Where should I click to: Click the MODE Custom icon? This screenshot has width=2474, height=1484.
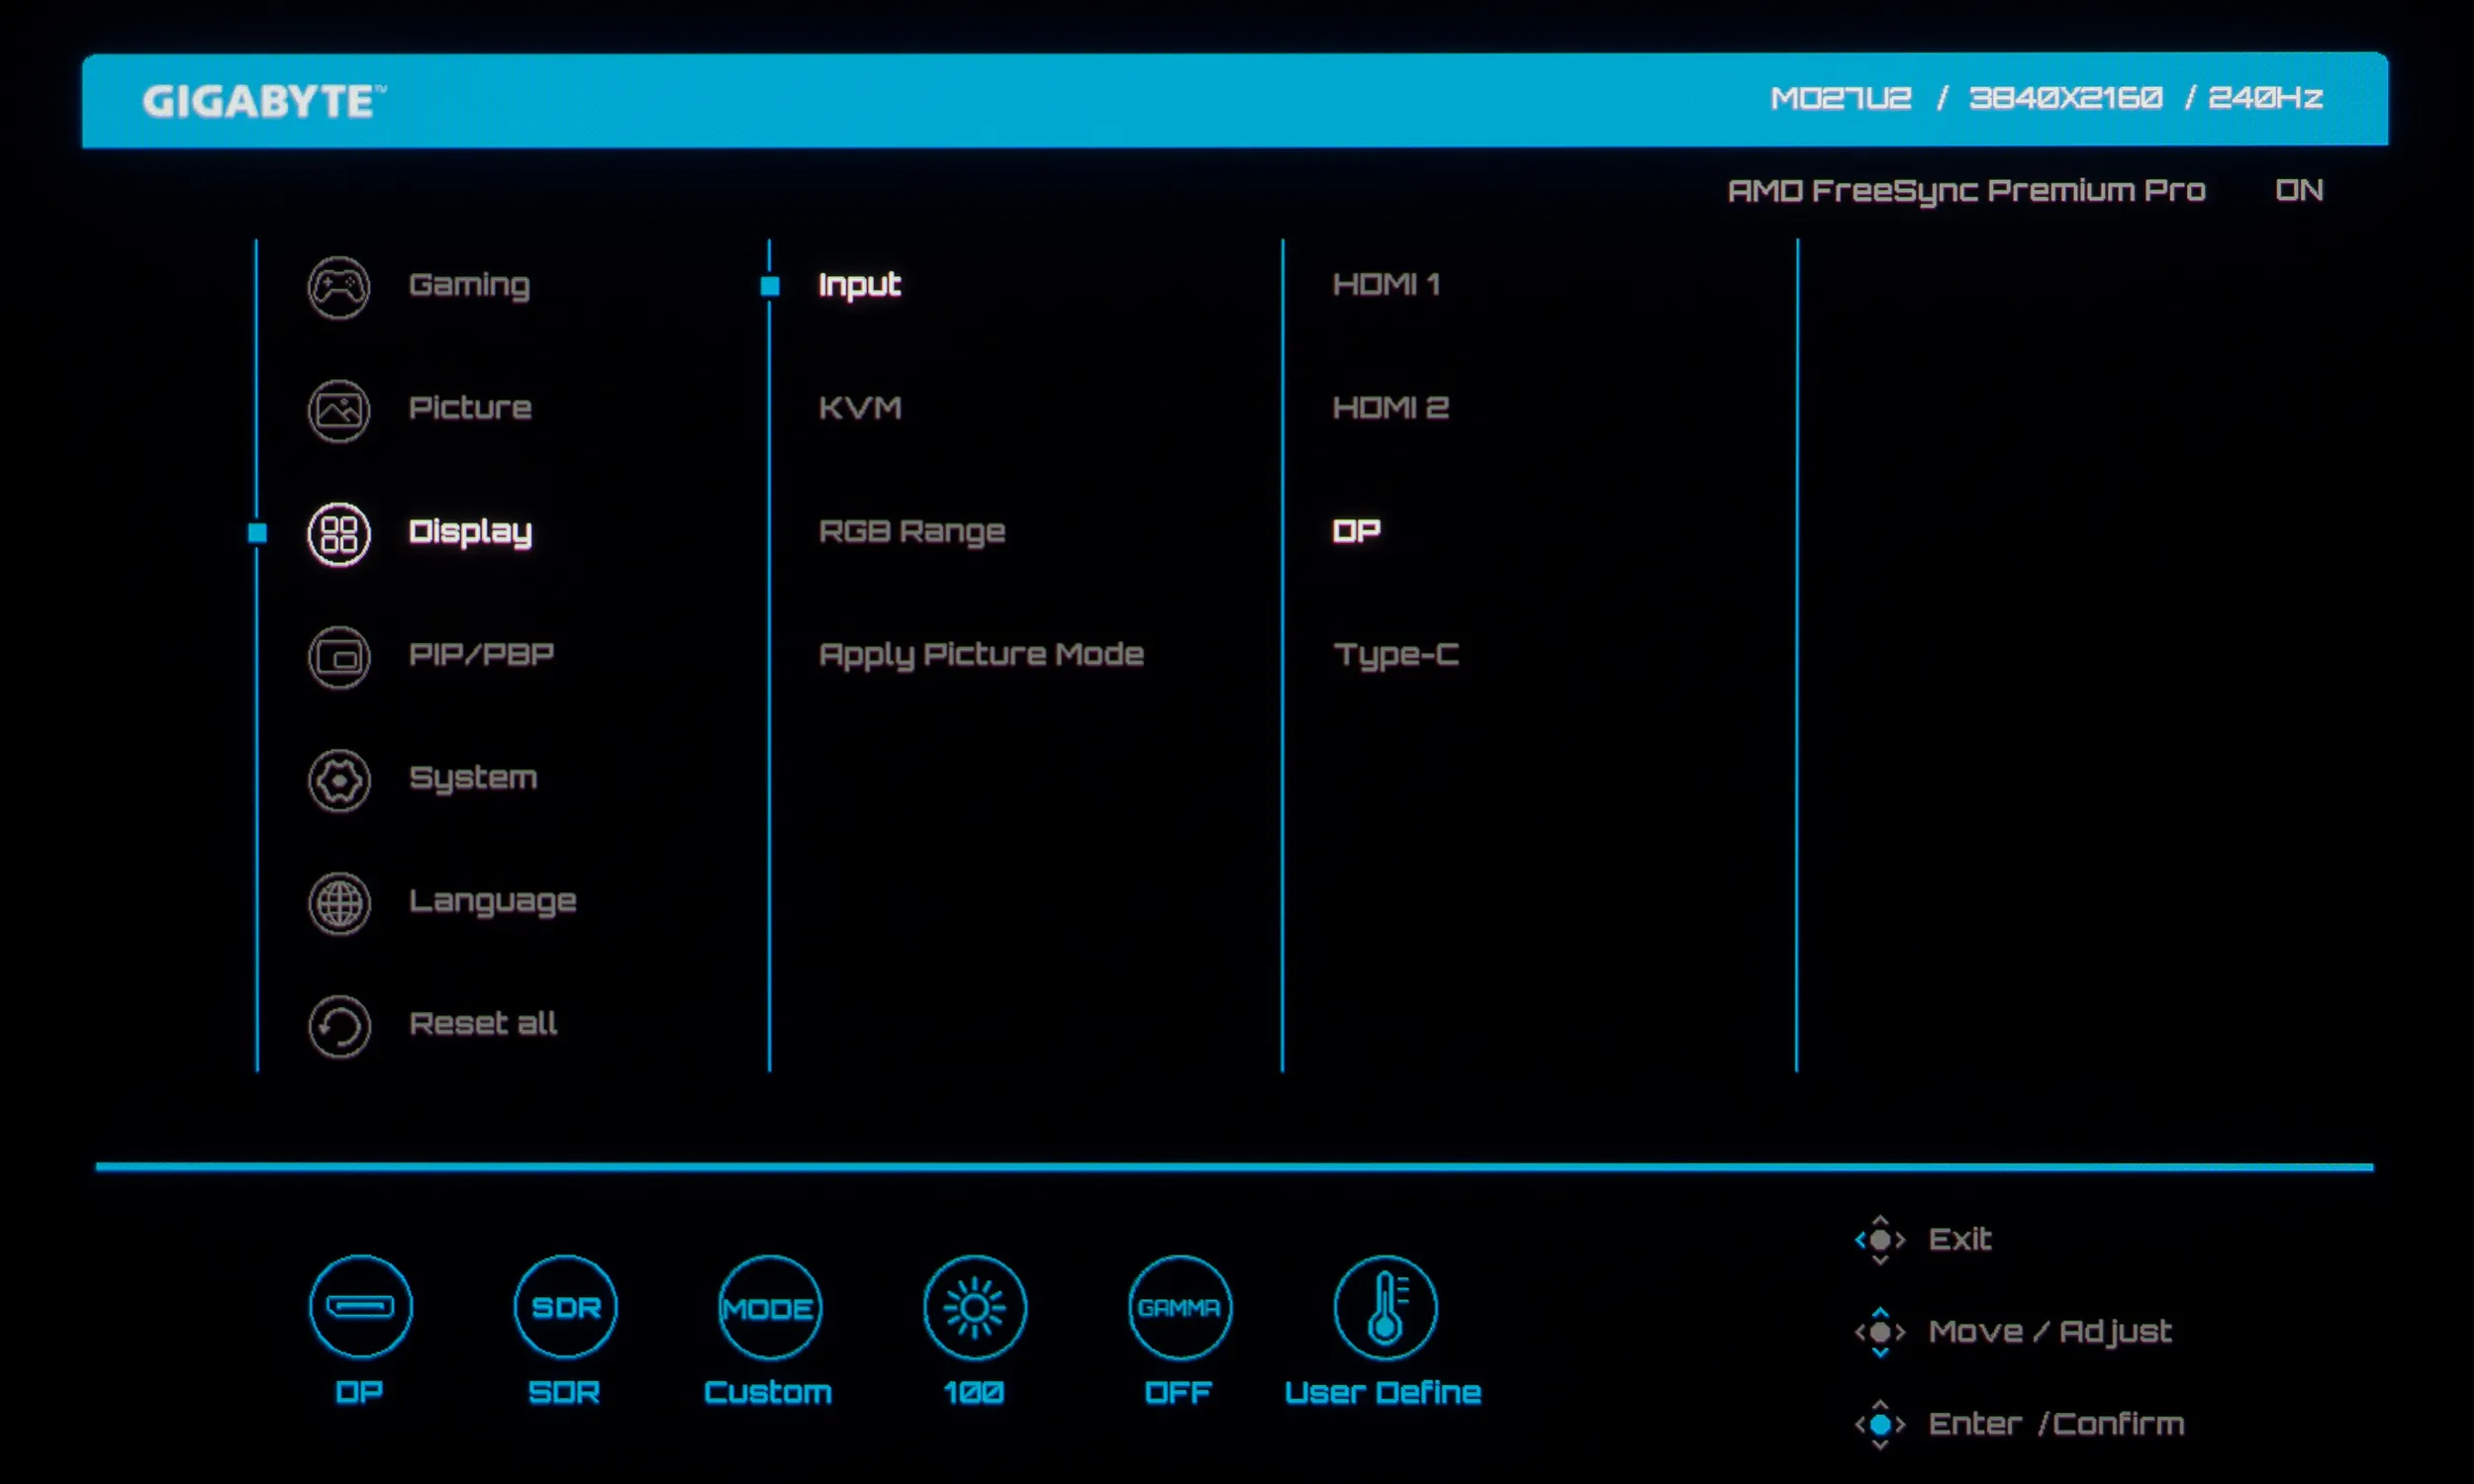[x=769, y=1307]
